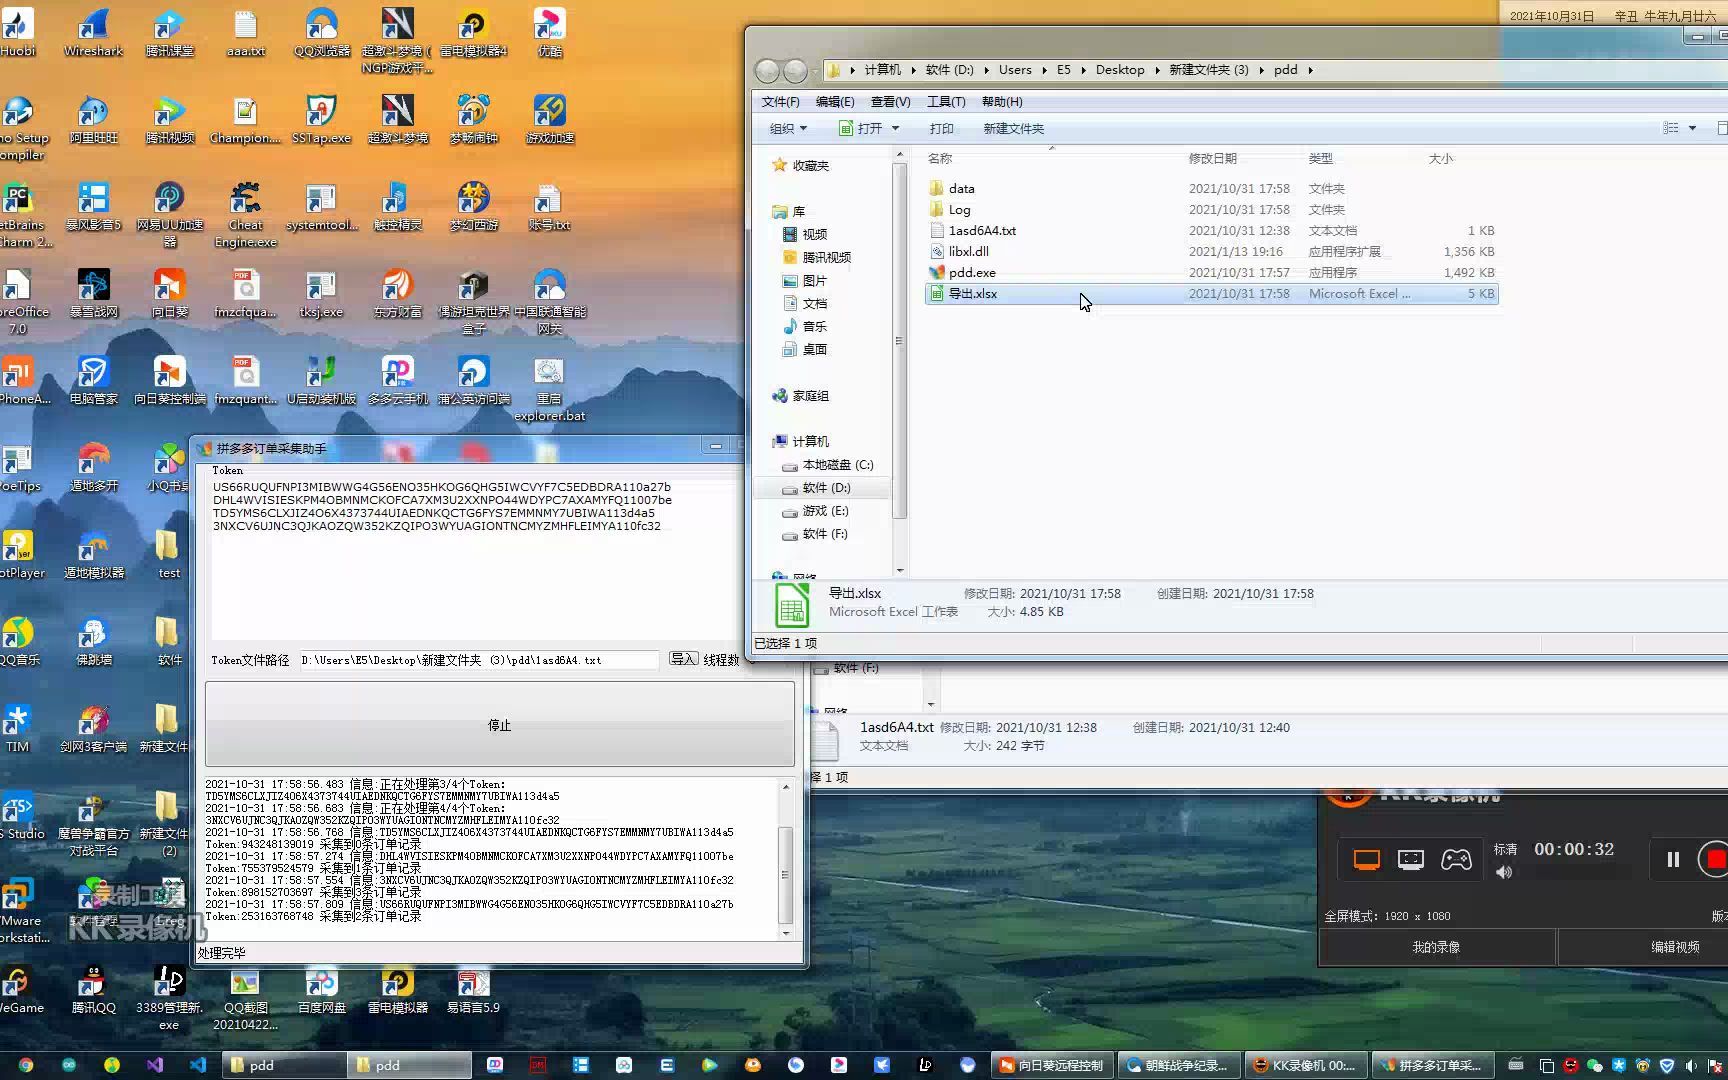Expand the 打开 dropdown arrow
Screen dimensions: 1728x1080
(x=895, y=128)
